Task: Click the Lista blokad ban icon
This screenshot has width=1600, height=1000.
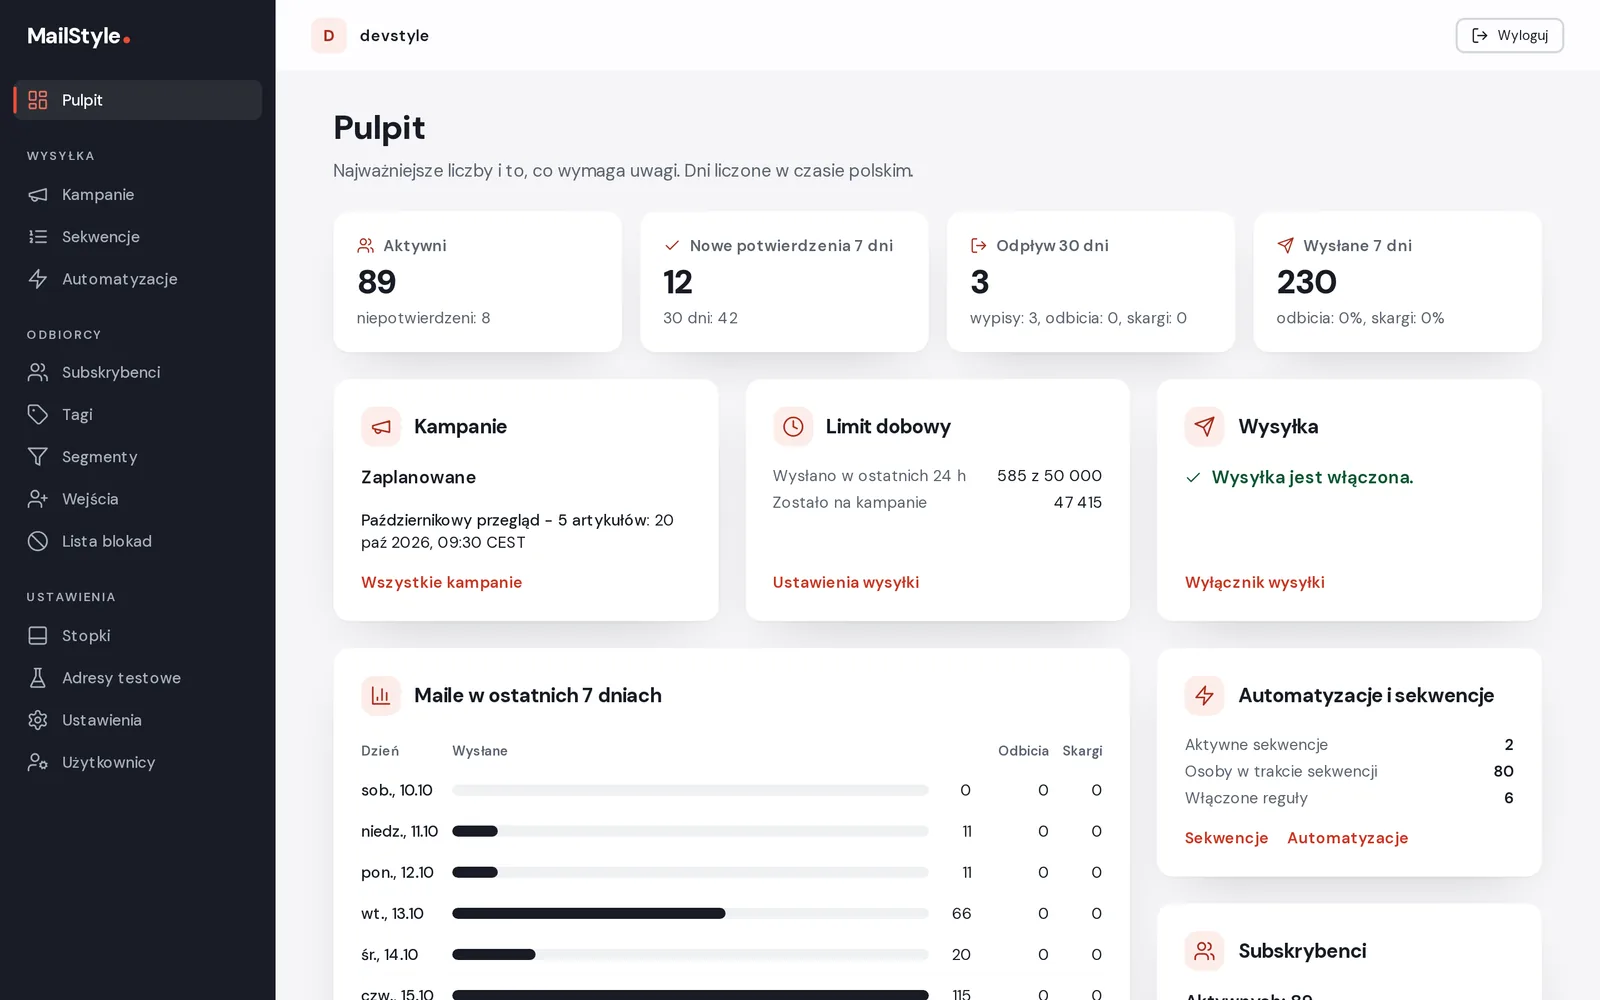Action: 38,541
